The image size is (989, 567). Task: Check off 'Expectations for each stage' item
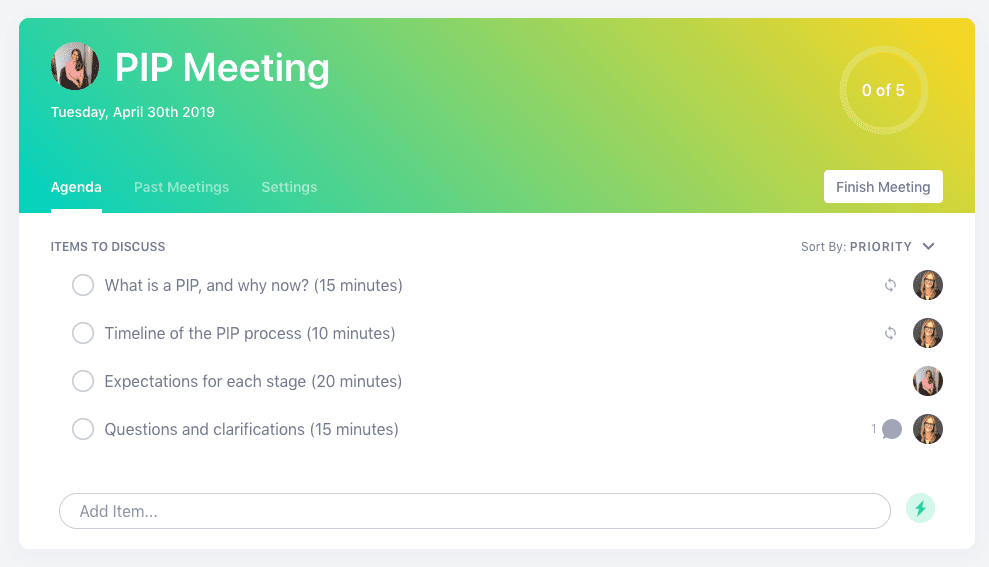(83, 381)
